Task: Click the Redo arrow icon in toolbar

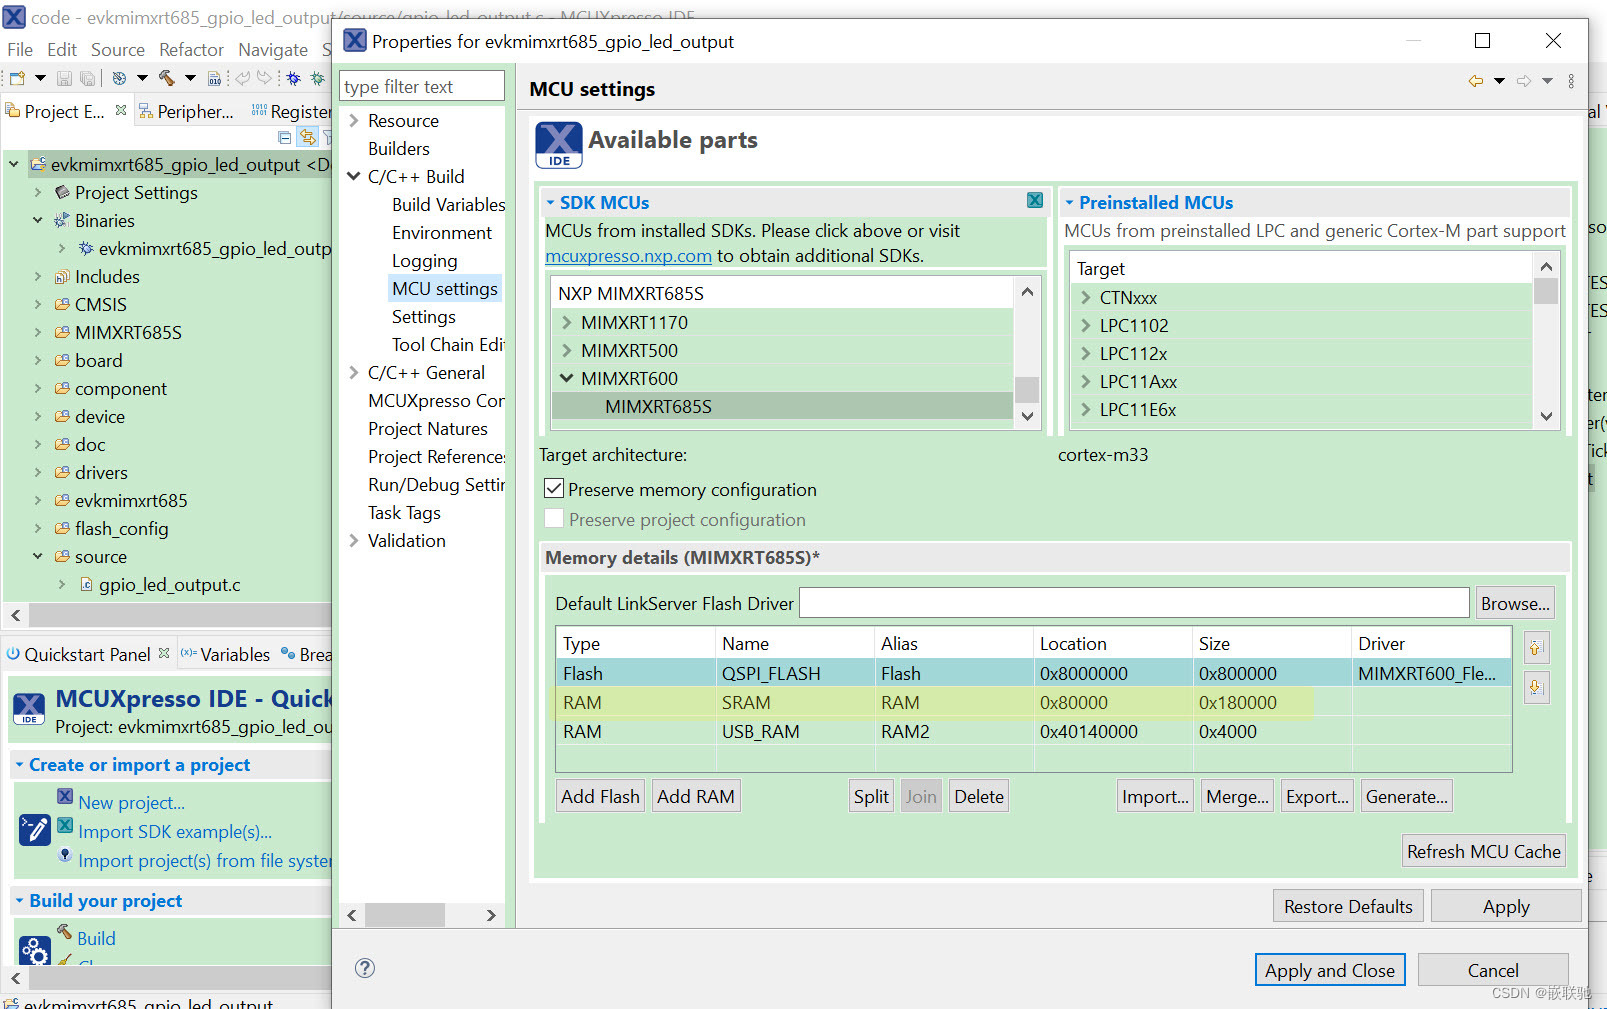Action: tap(264, 78)
